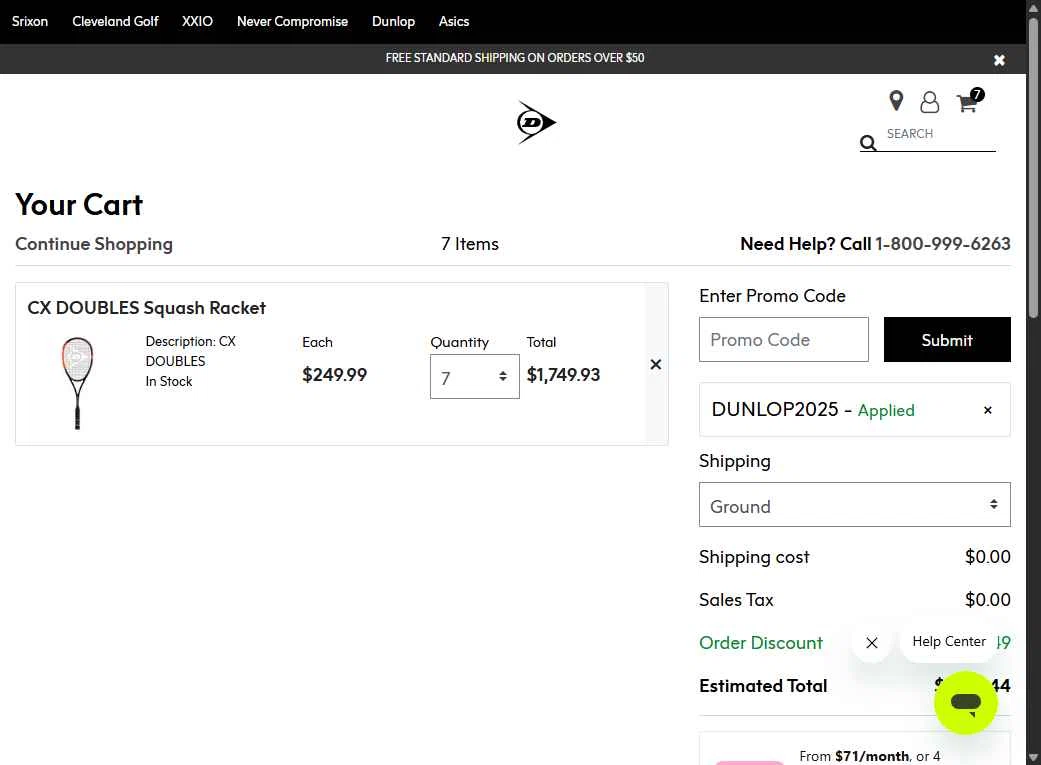
Task: Click the search magnifier icon
Action: [868, 143]
